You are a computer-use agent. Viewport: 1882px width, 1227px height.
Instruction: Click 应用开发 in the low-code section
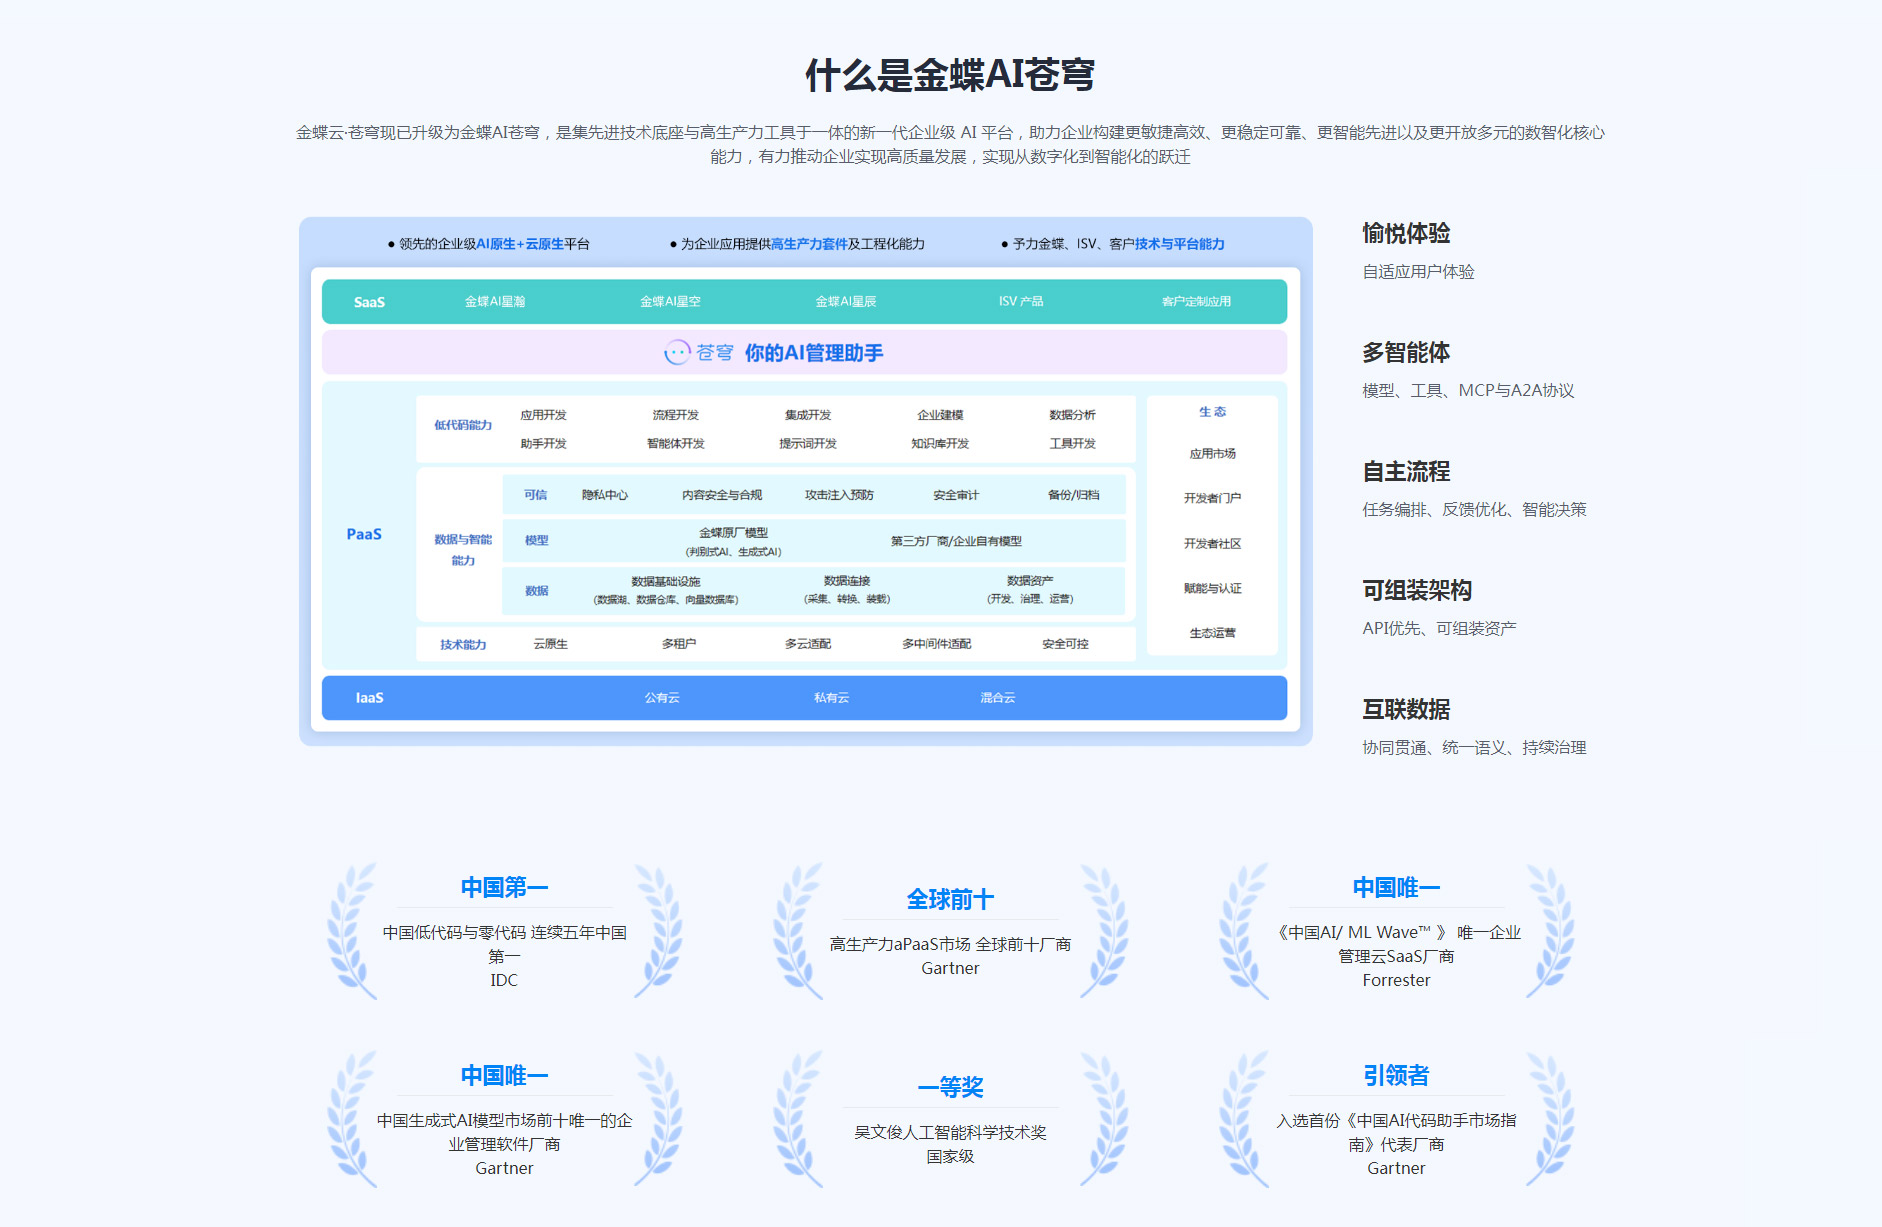coord(544,415)
